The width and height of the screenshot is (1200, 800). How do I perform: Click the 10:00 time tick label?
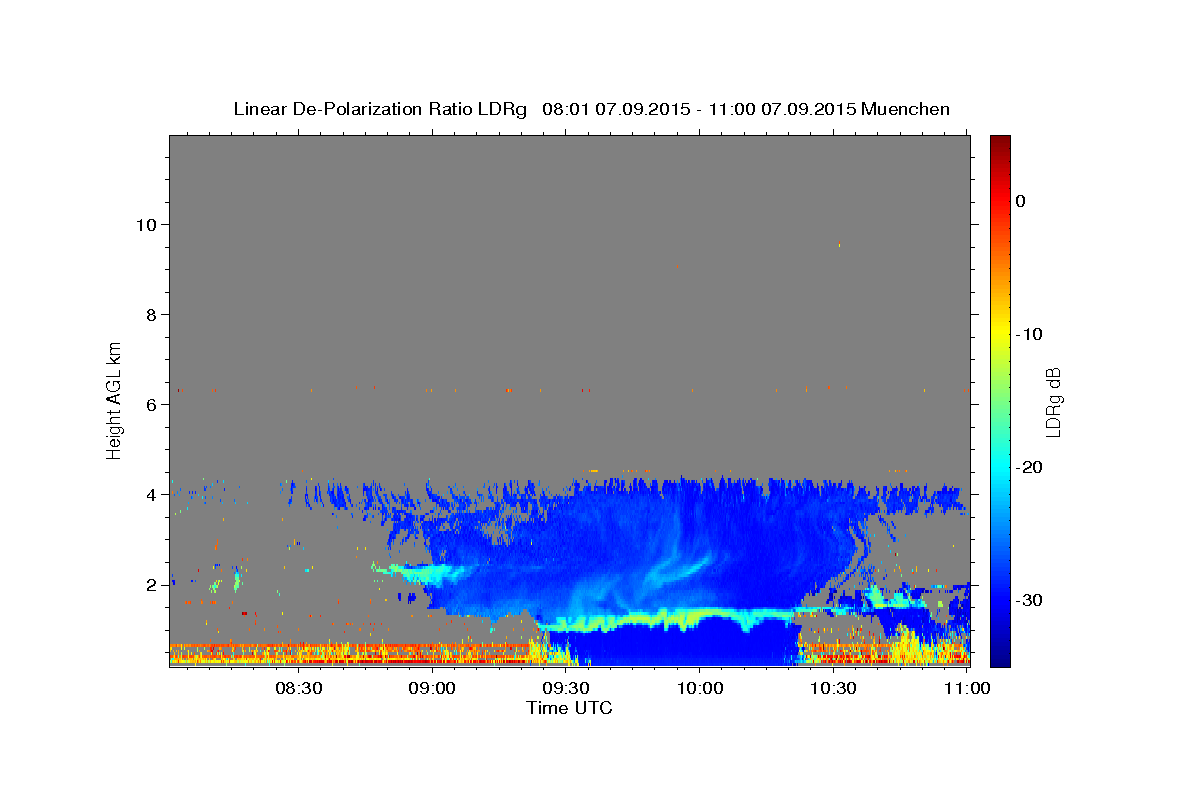click(x=699, y=689)
